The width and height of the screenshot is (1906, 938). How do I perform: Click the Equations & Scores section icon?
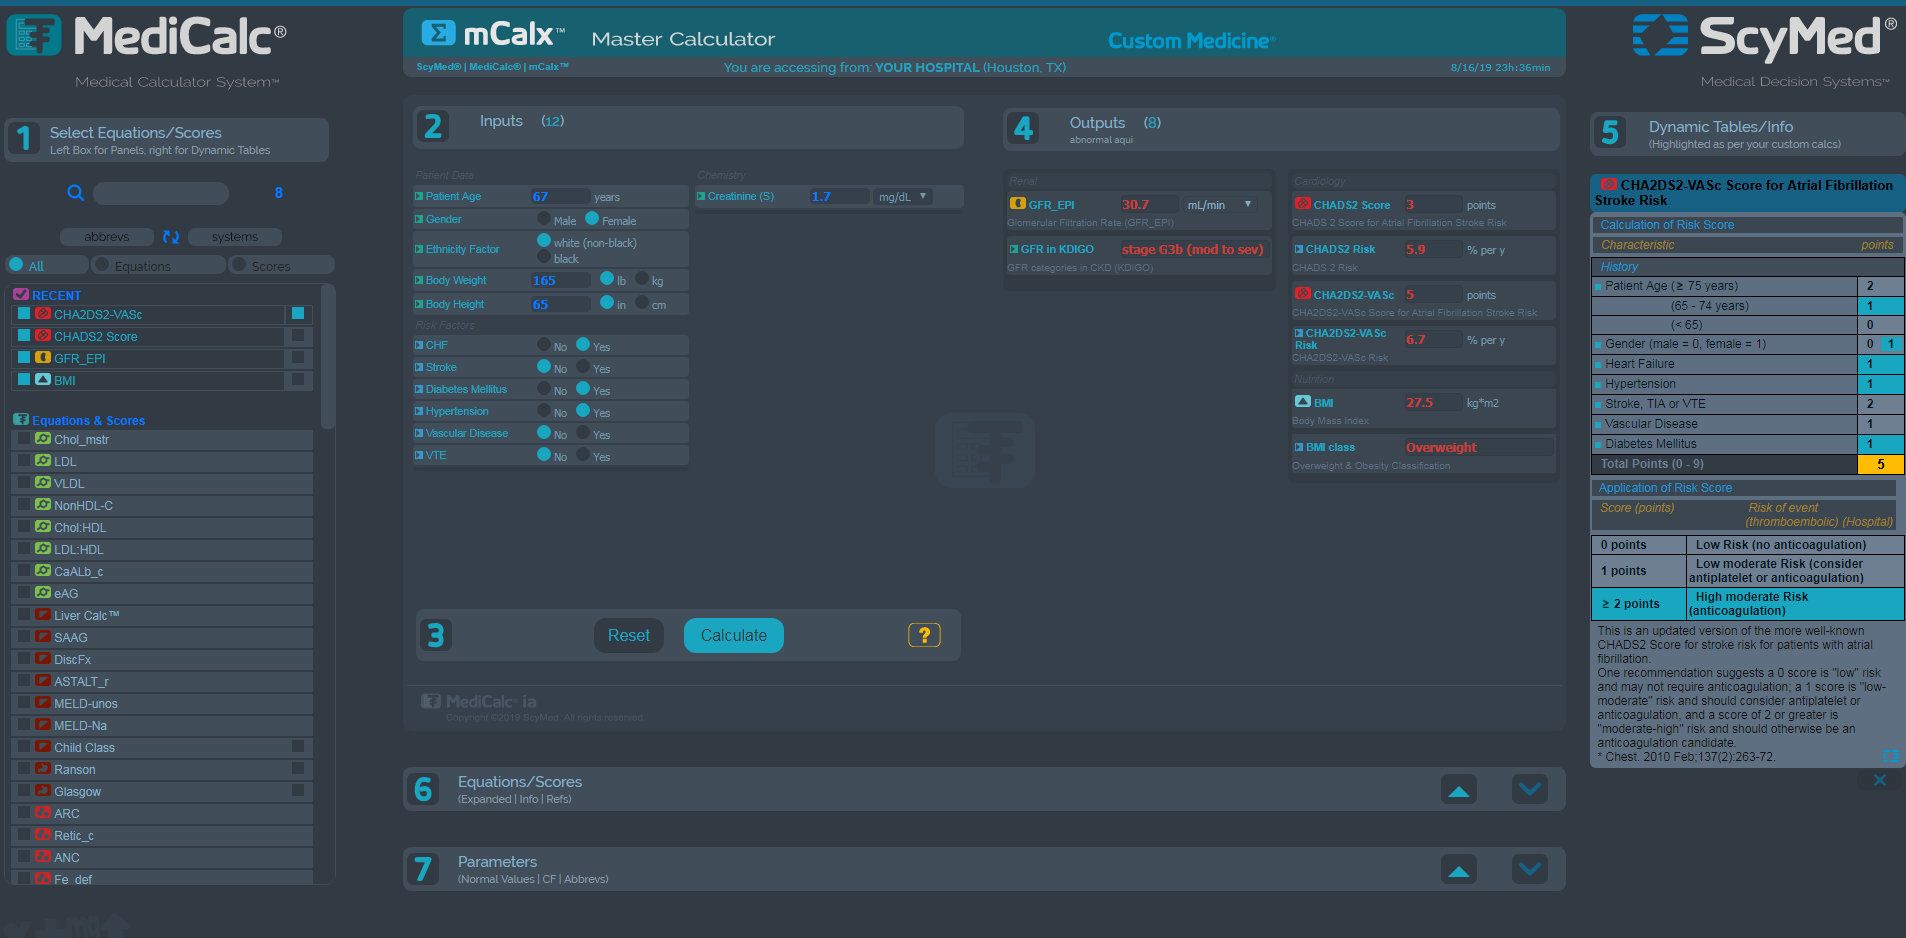[21, 420]
